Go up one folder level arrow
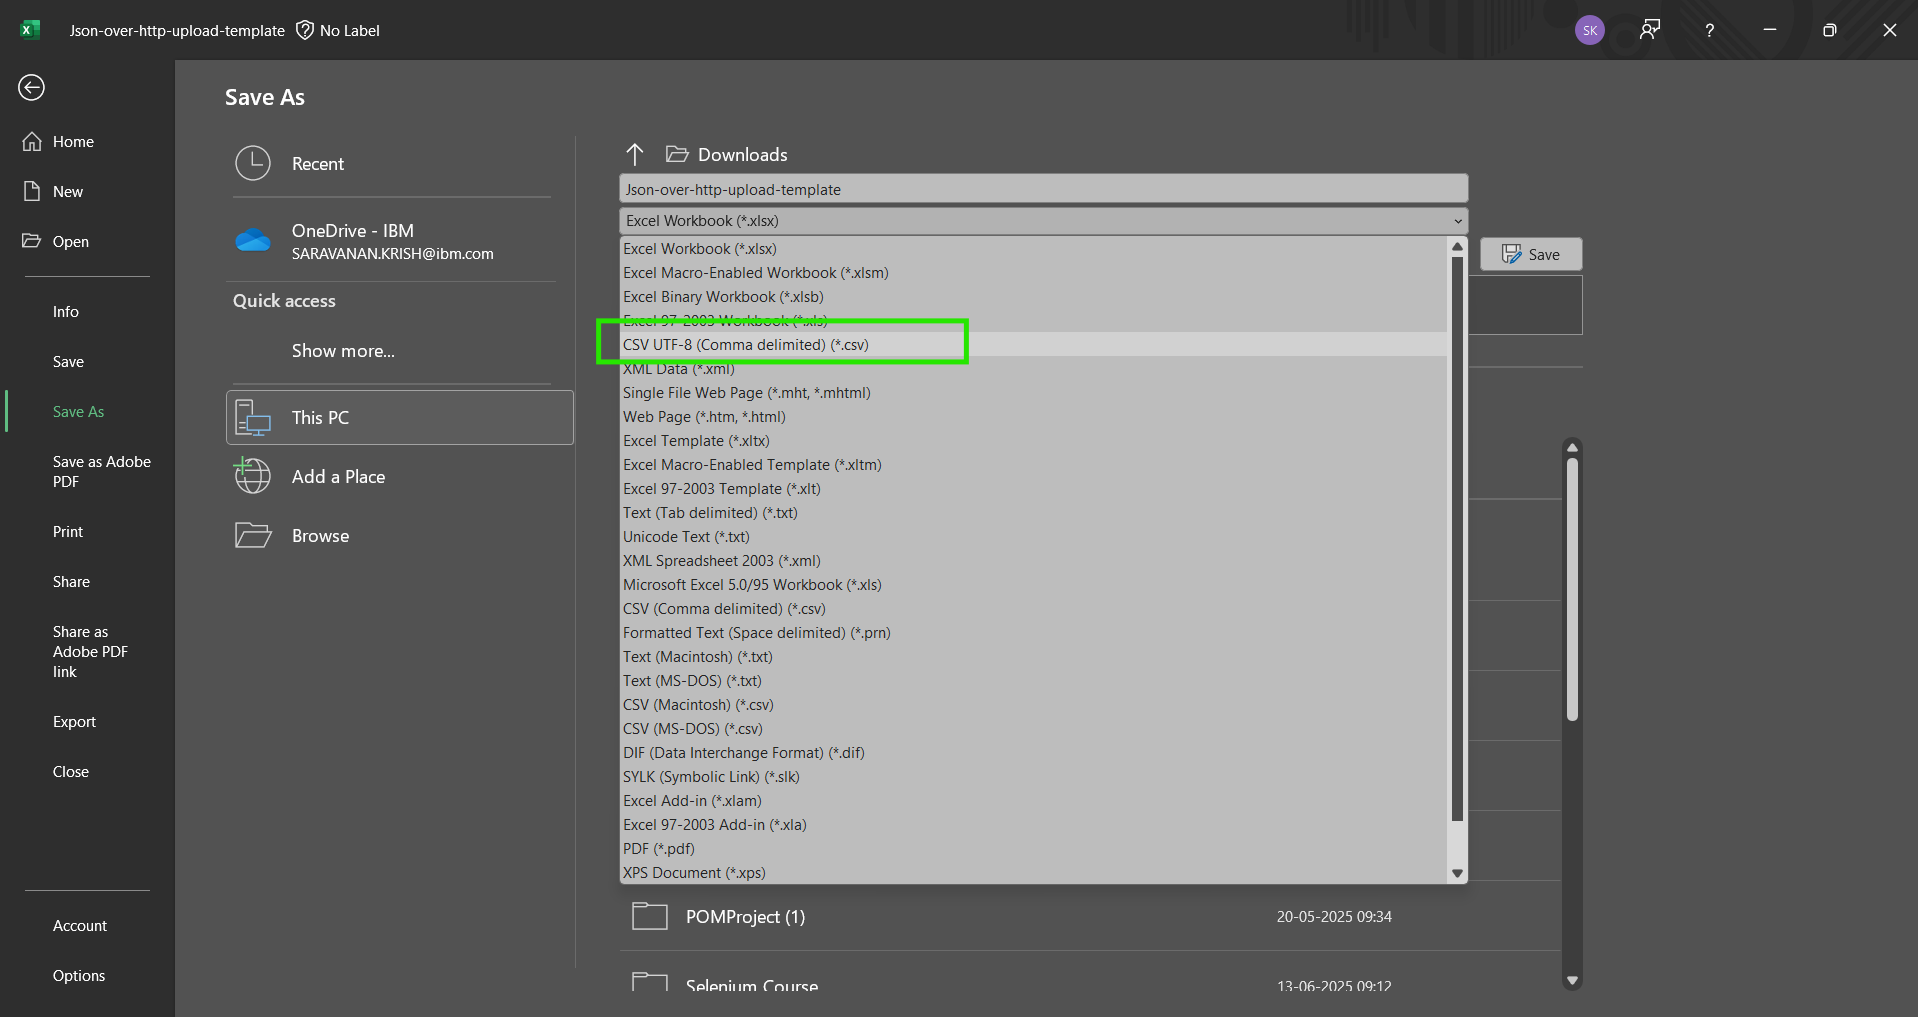The width and height of the screenshot is (1918, 1017). pos(635,154)
